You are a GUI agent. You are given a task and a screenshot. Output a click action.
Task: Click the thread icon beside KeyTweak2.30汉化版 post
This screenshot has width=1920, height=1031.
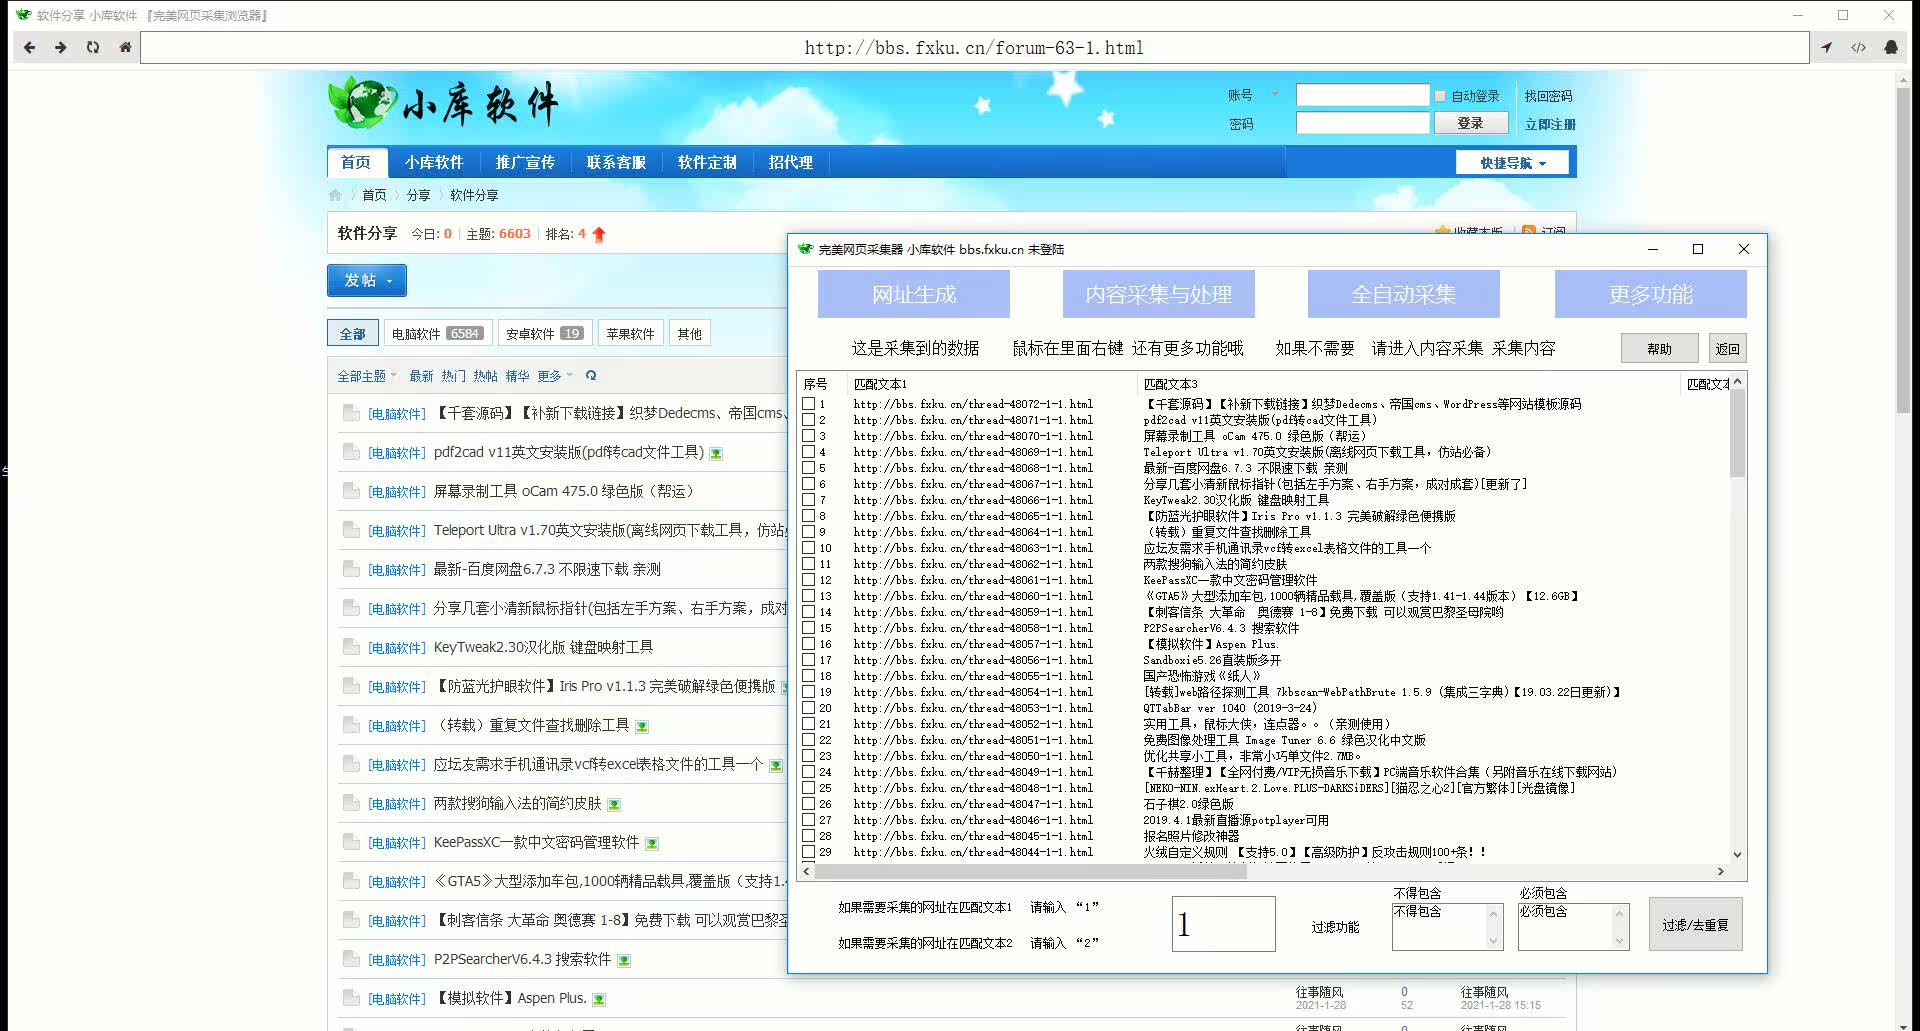click(x=350, y=647)
